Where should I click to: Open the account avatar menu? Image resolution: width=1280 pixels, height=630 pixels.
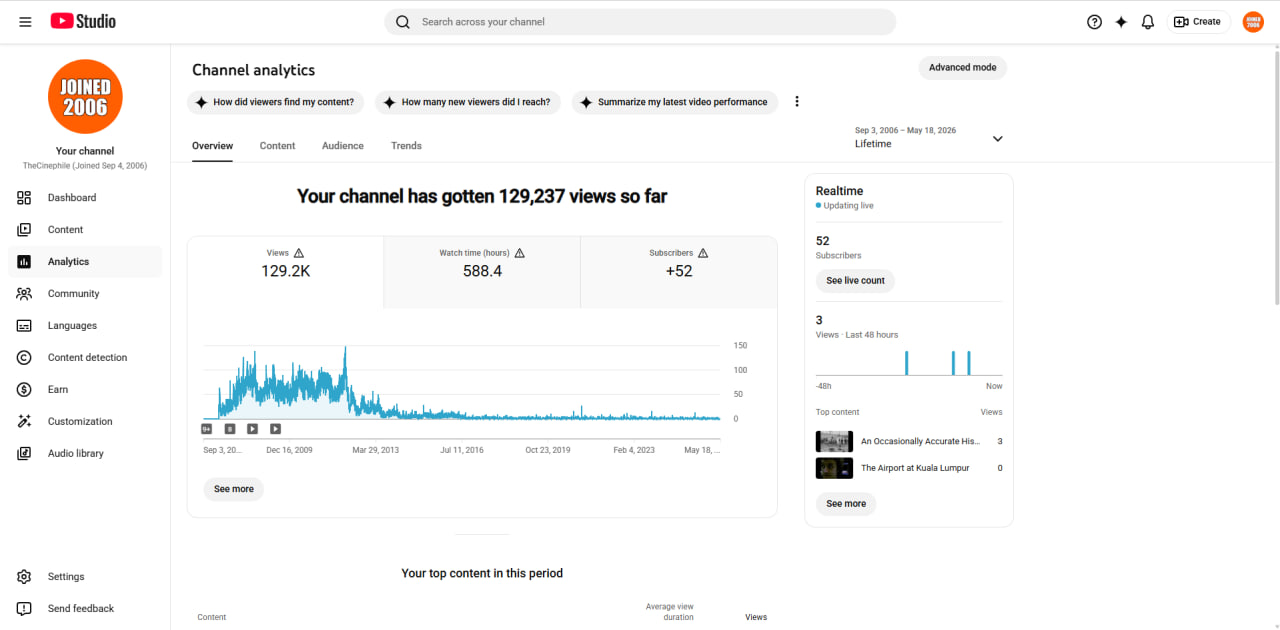[x=1253, y=22]
